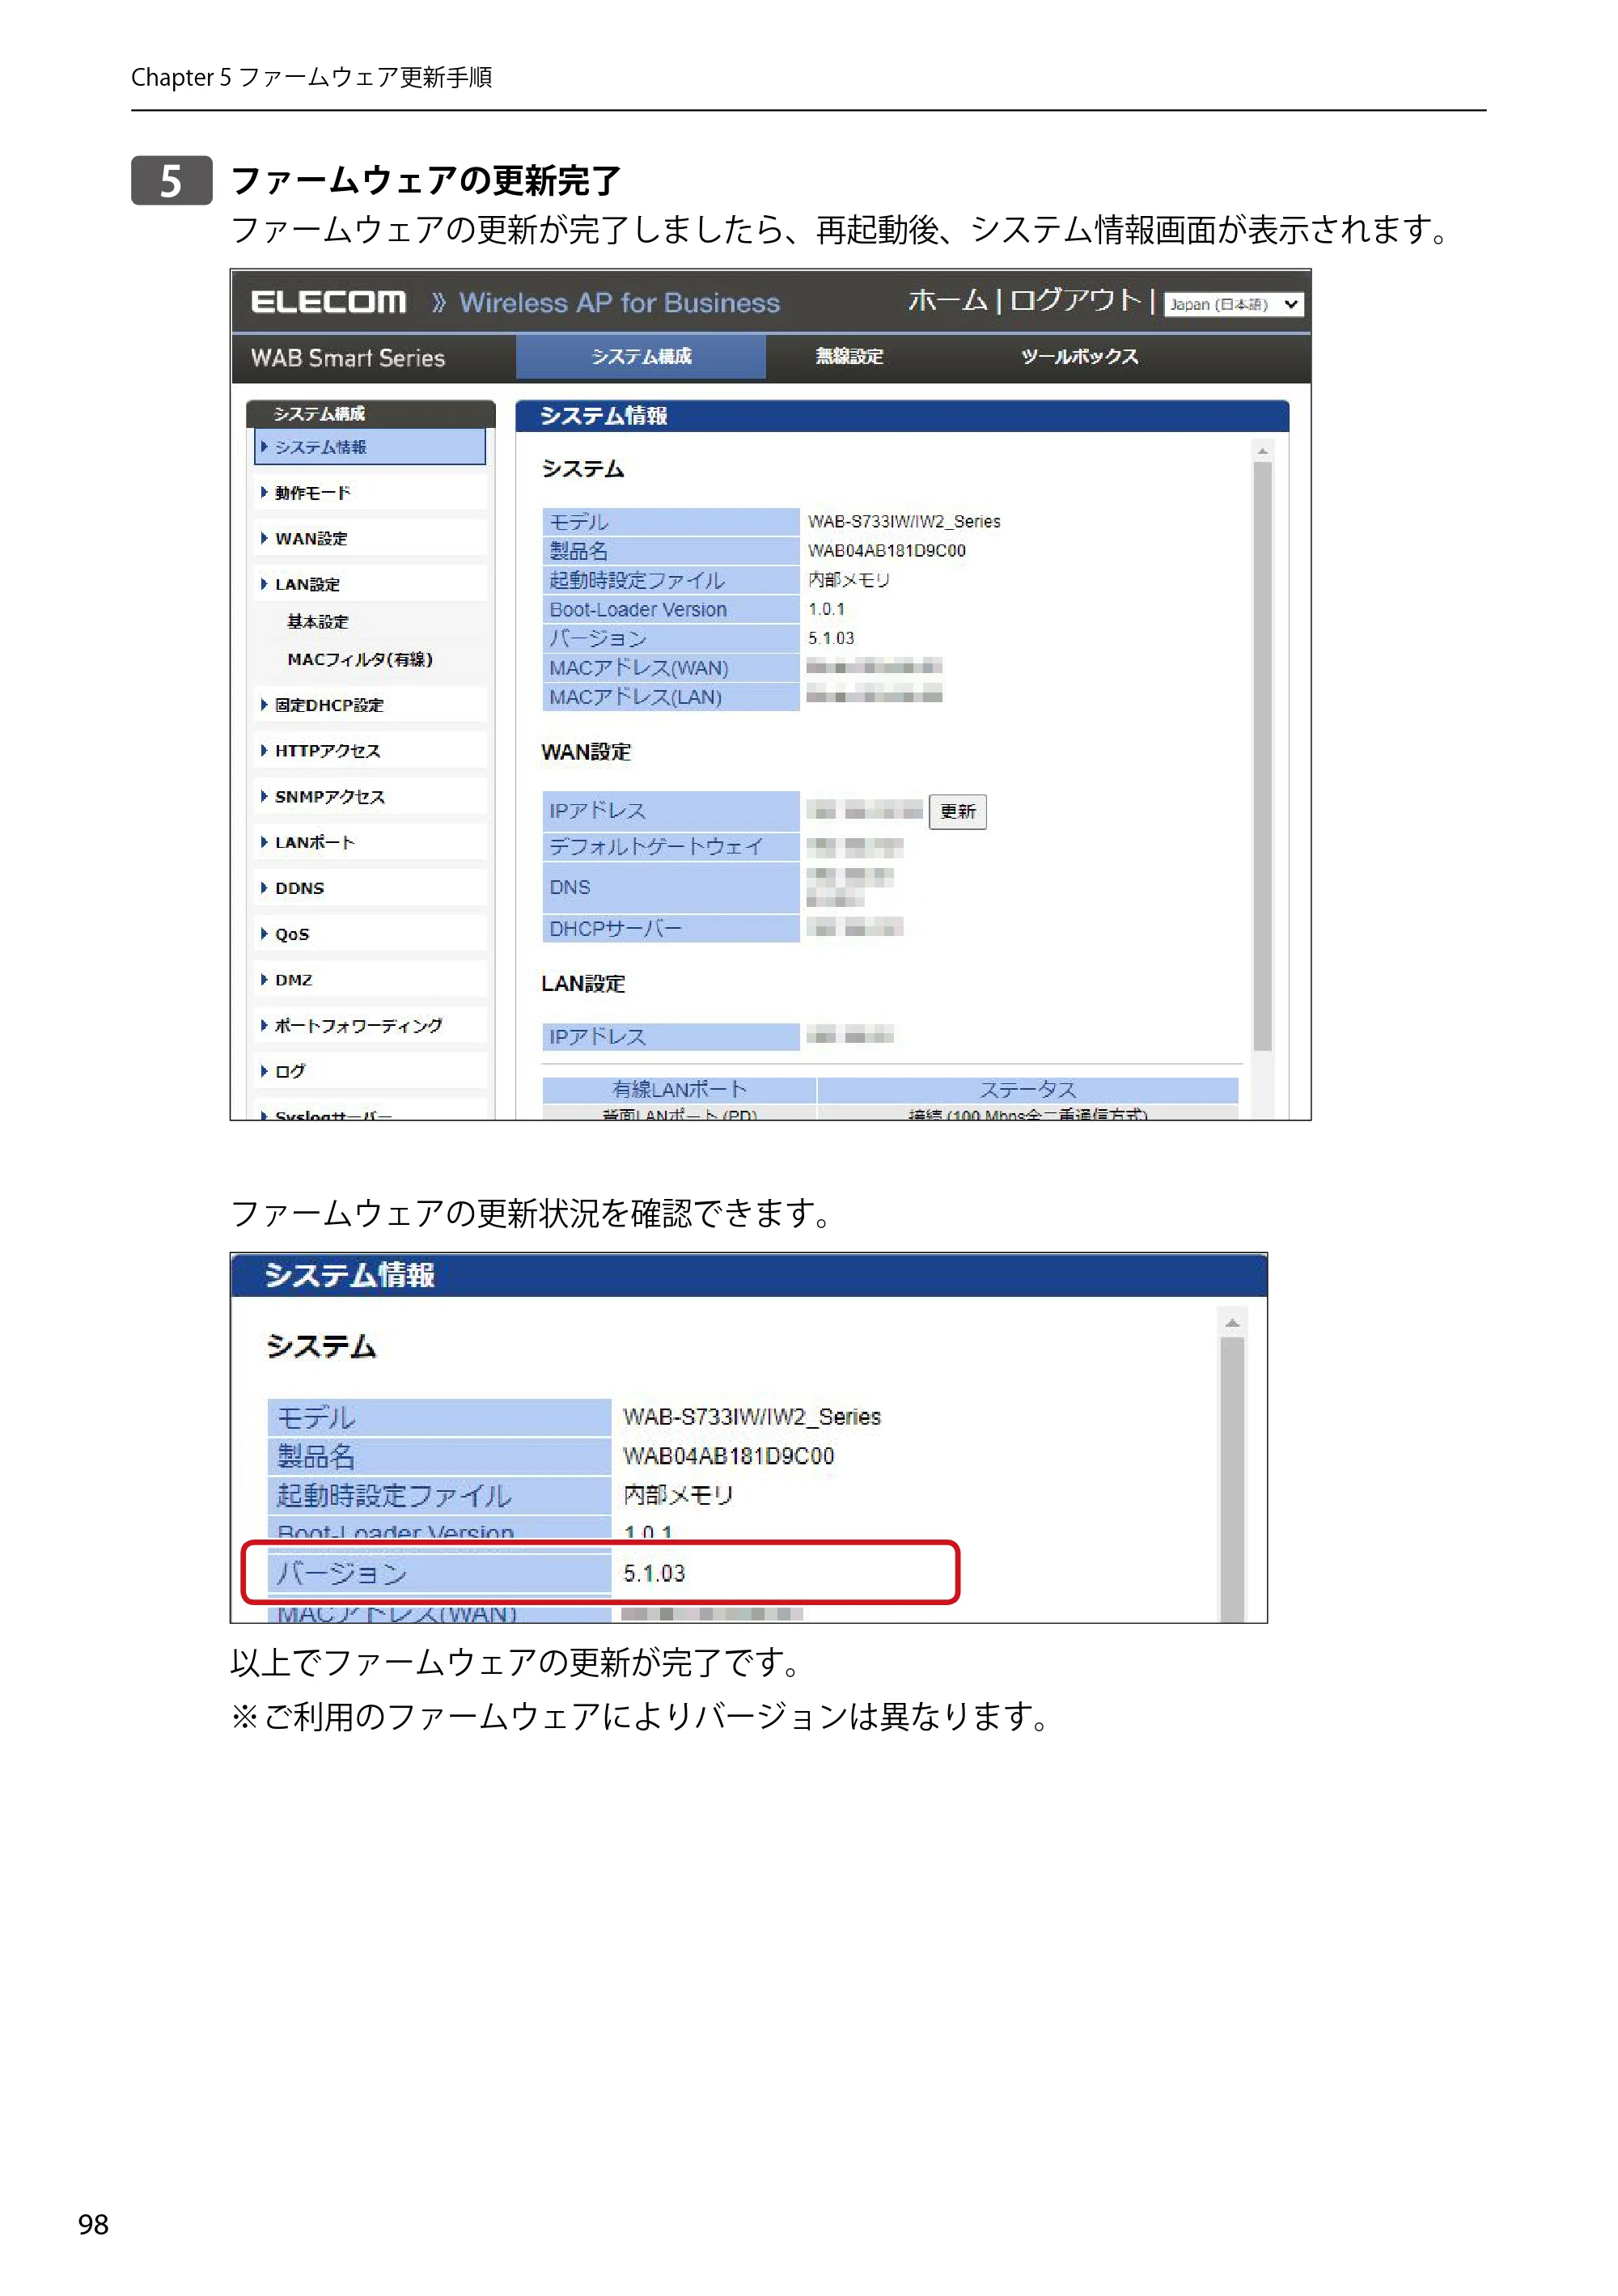Click the ステータス column header

(1028, 1089)
